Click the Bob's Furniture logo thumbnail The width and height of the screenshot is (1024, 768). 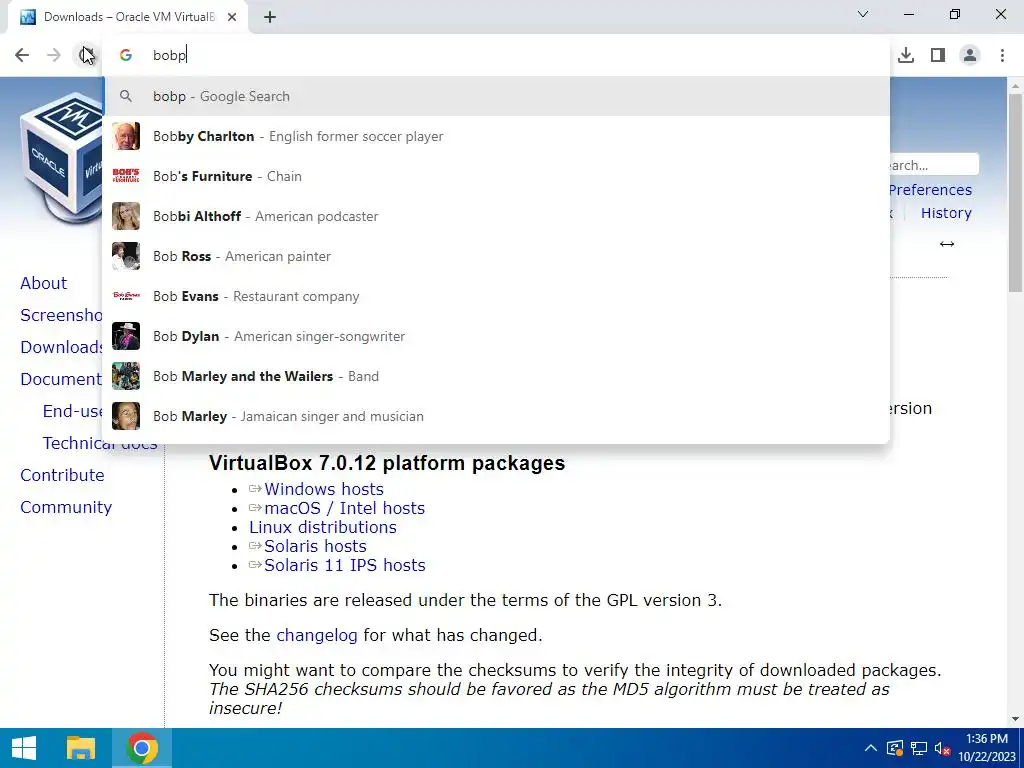point(126,176)
